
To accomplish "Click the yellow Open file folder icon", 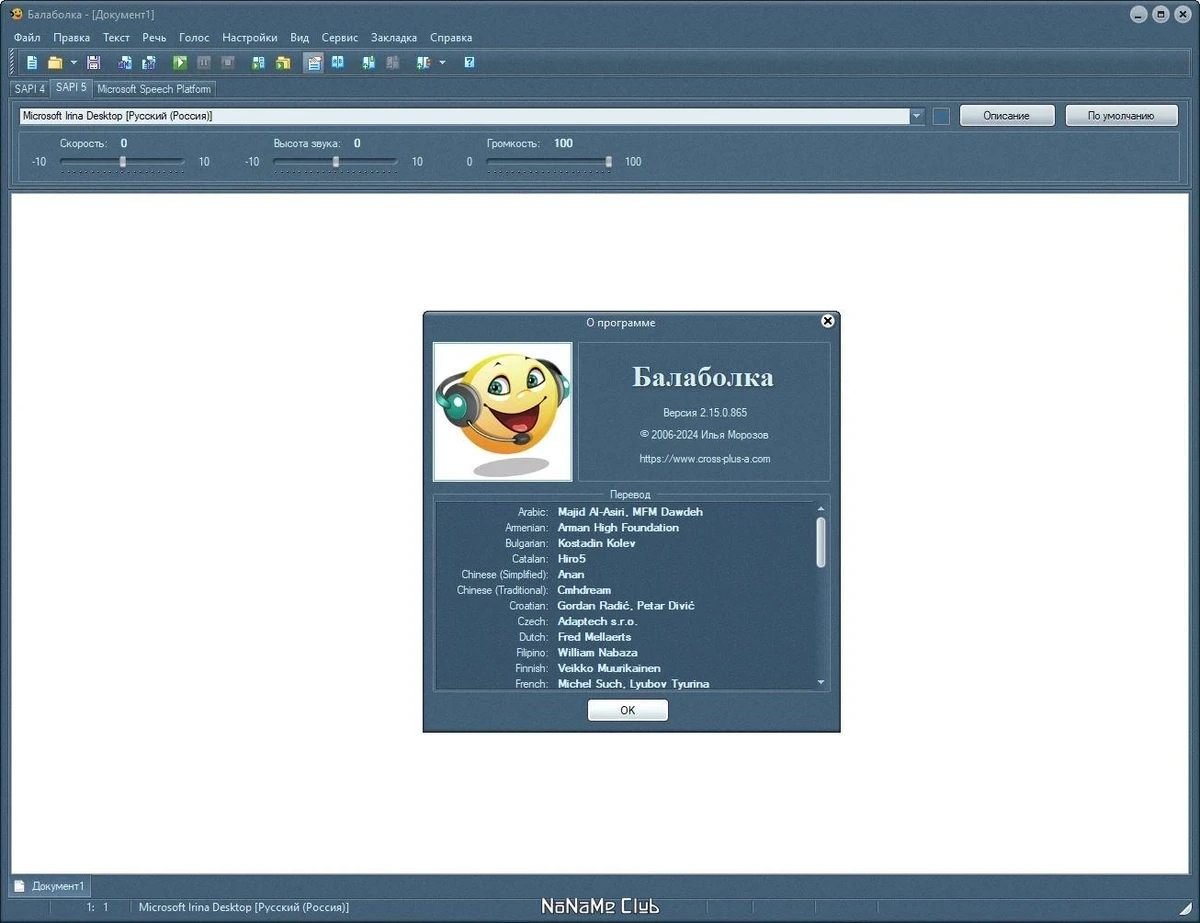I will (55, 62).
